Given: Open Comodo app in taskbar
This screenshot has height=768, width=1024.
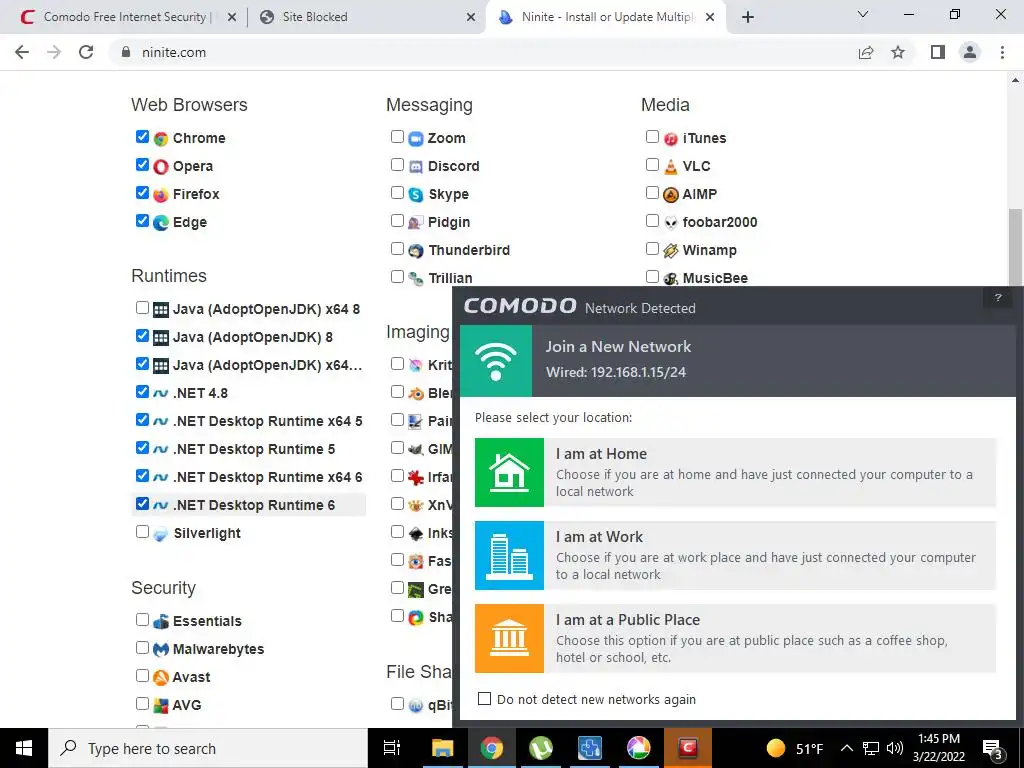Looking at the screenshot, I should click(688, 748).
